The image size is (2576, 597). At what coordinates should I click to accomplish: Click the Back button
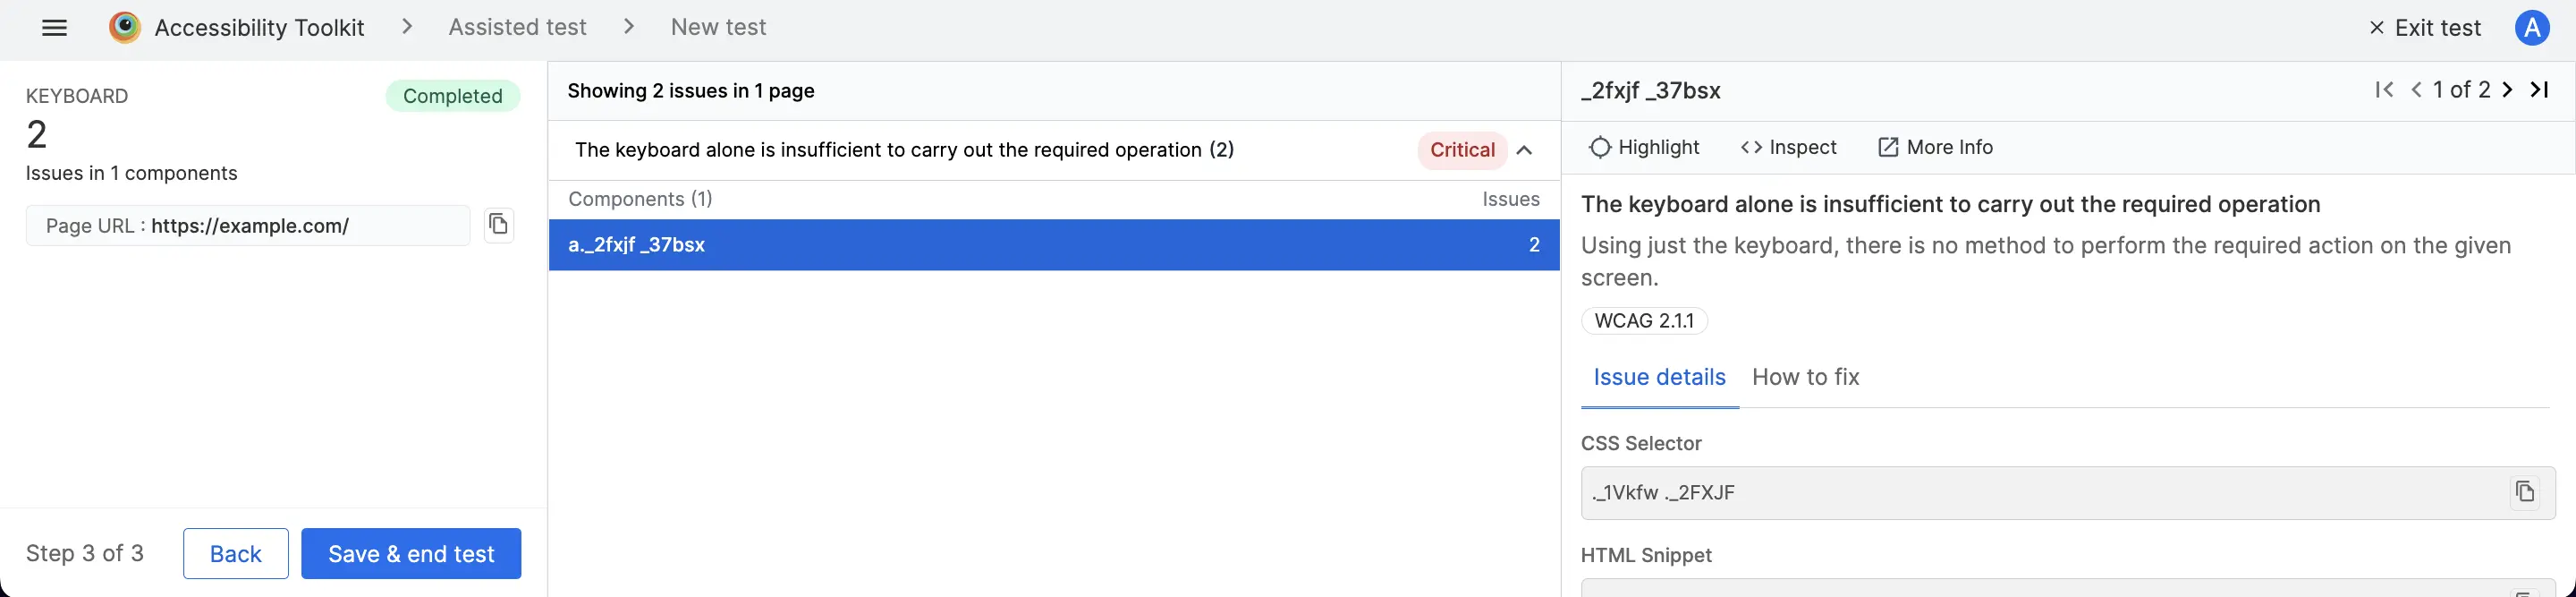[x=236, y=553]
